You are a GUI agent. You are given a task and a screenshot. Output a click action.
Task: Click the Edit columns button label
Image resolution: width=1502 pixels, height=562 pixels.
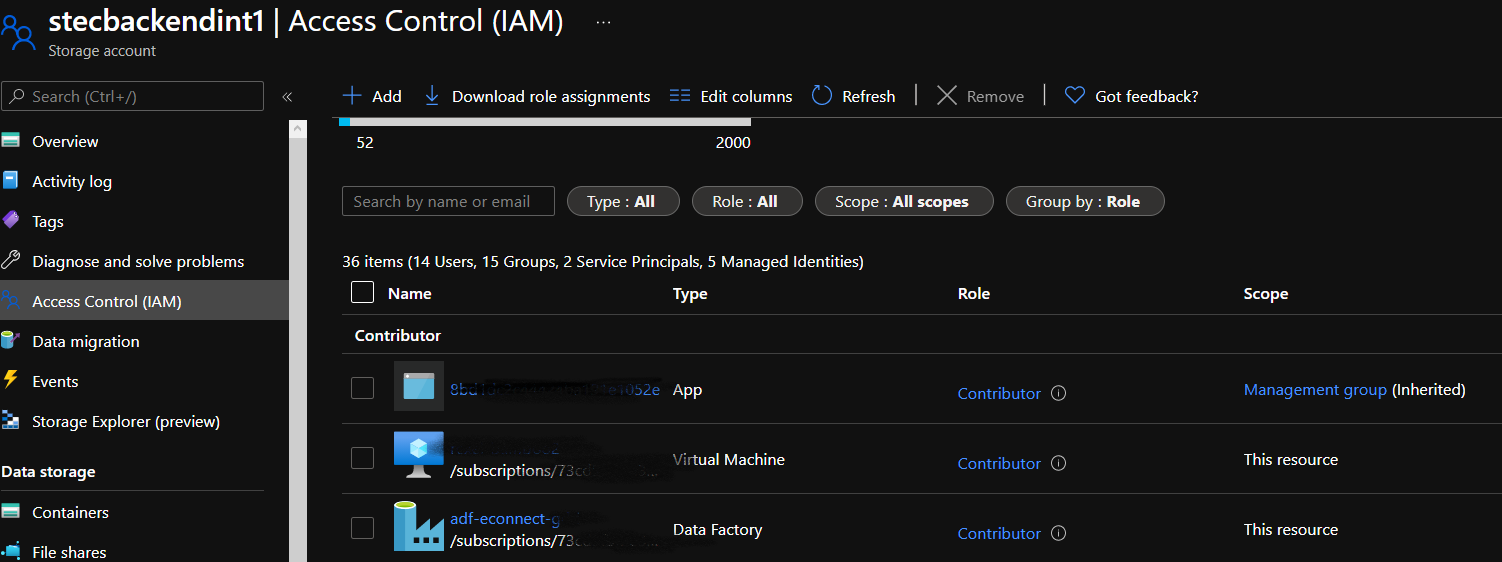coord(746,96)
